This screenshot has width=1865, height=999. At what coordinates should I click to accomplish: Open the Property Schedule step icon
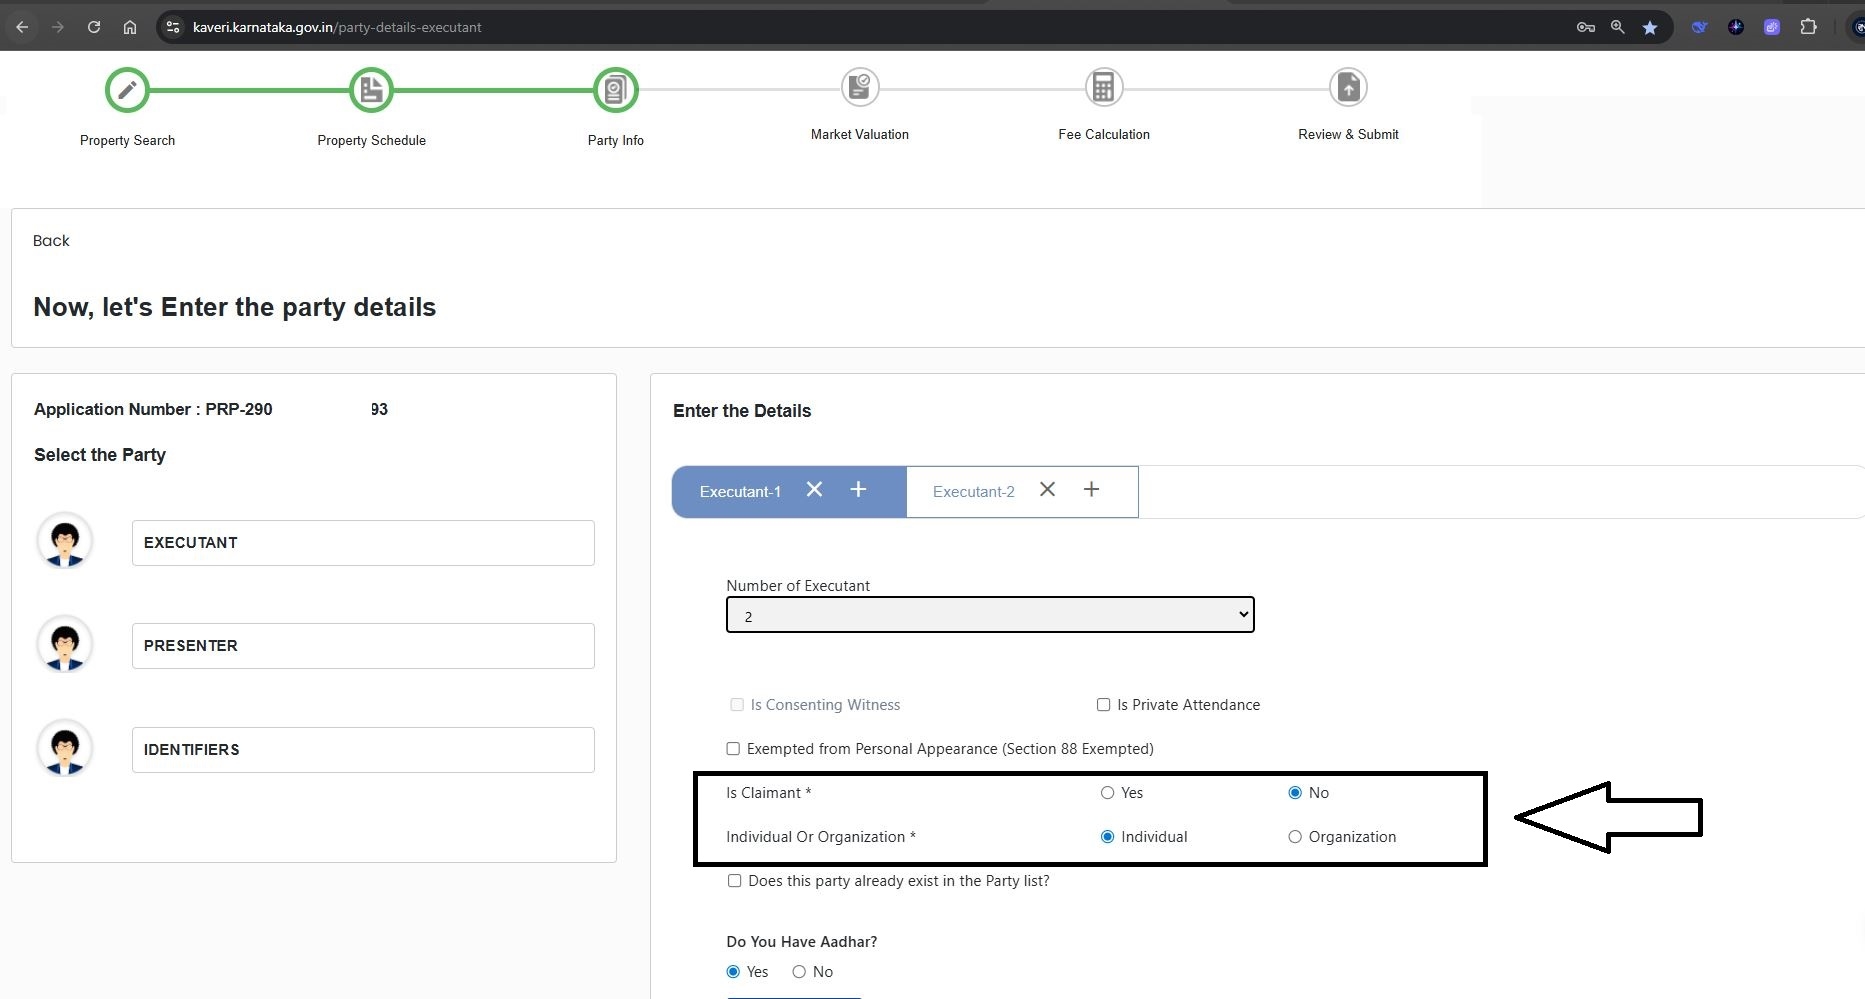pyautogui.click(x=371, y=90)
